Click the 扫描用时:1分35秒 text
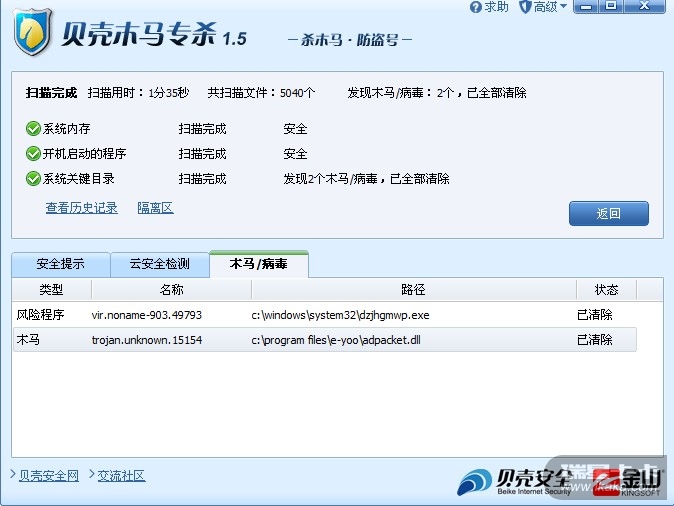The height and width of the screenshot is (506, 674). click(x=138, y=92)
